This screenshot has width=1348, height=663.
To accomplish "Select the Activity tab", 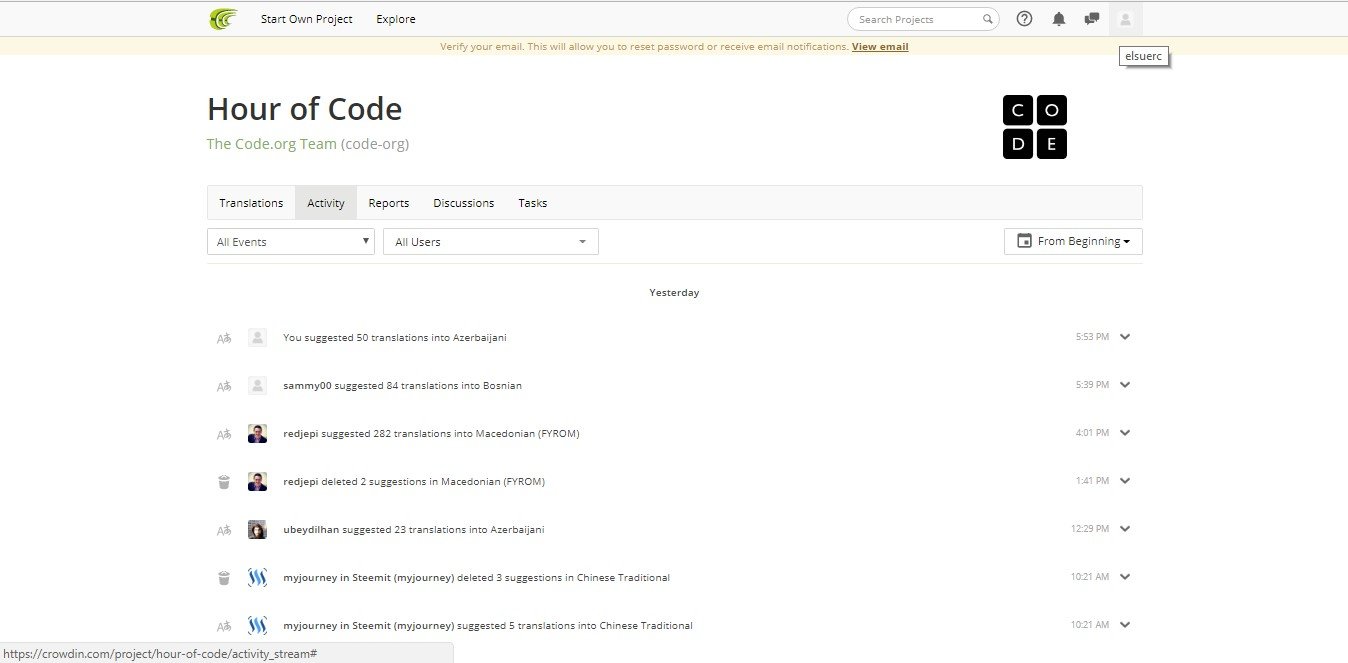I will (326, 203).
